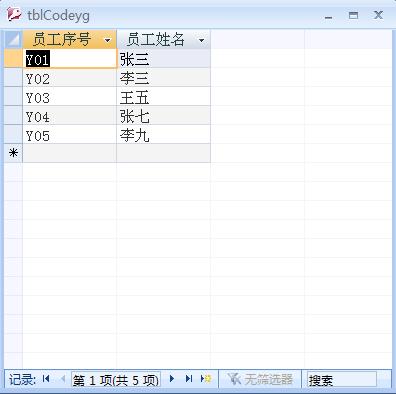Select the cell containing 张七
The image size is (396, 394).
tap(164, 116)
